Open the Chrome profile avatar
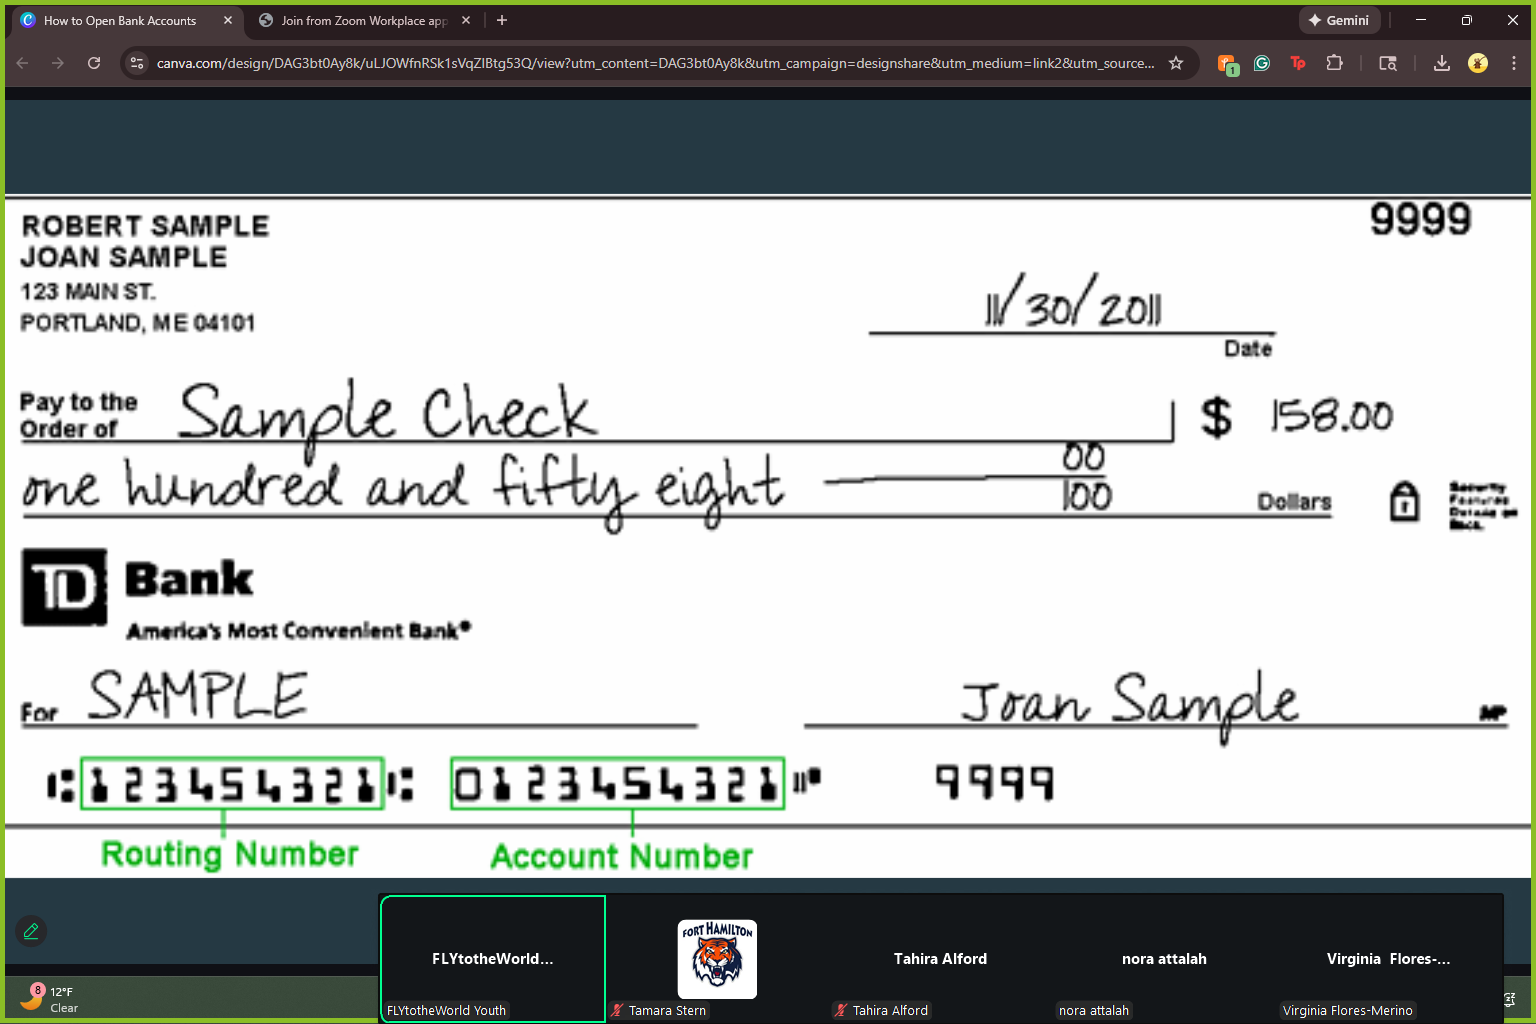This screenshot has height=1024, width=1536. 1478,63
